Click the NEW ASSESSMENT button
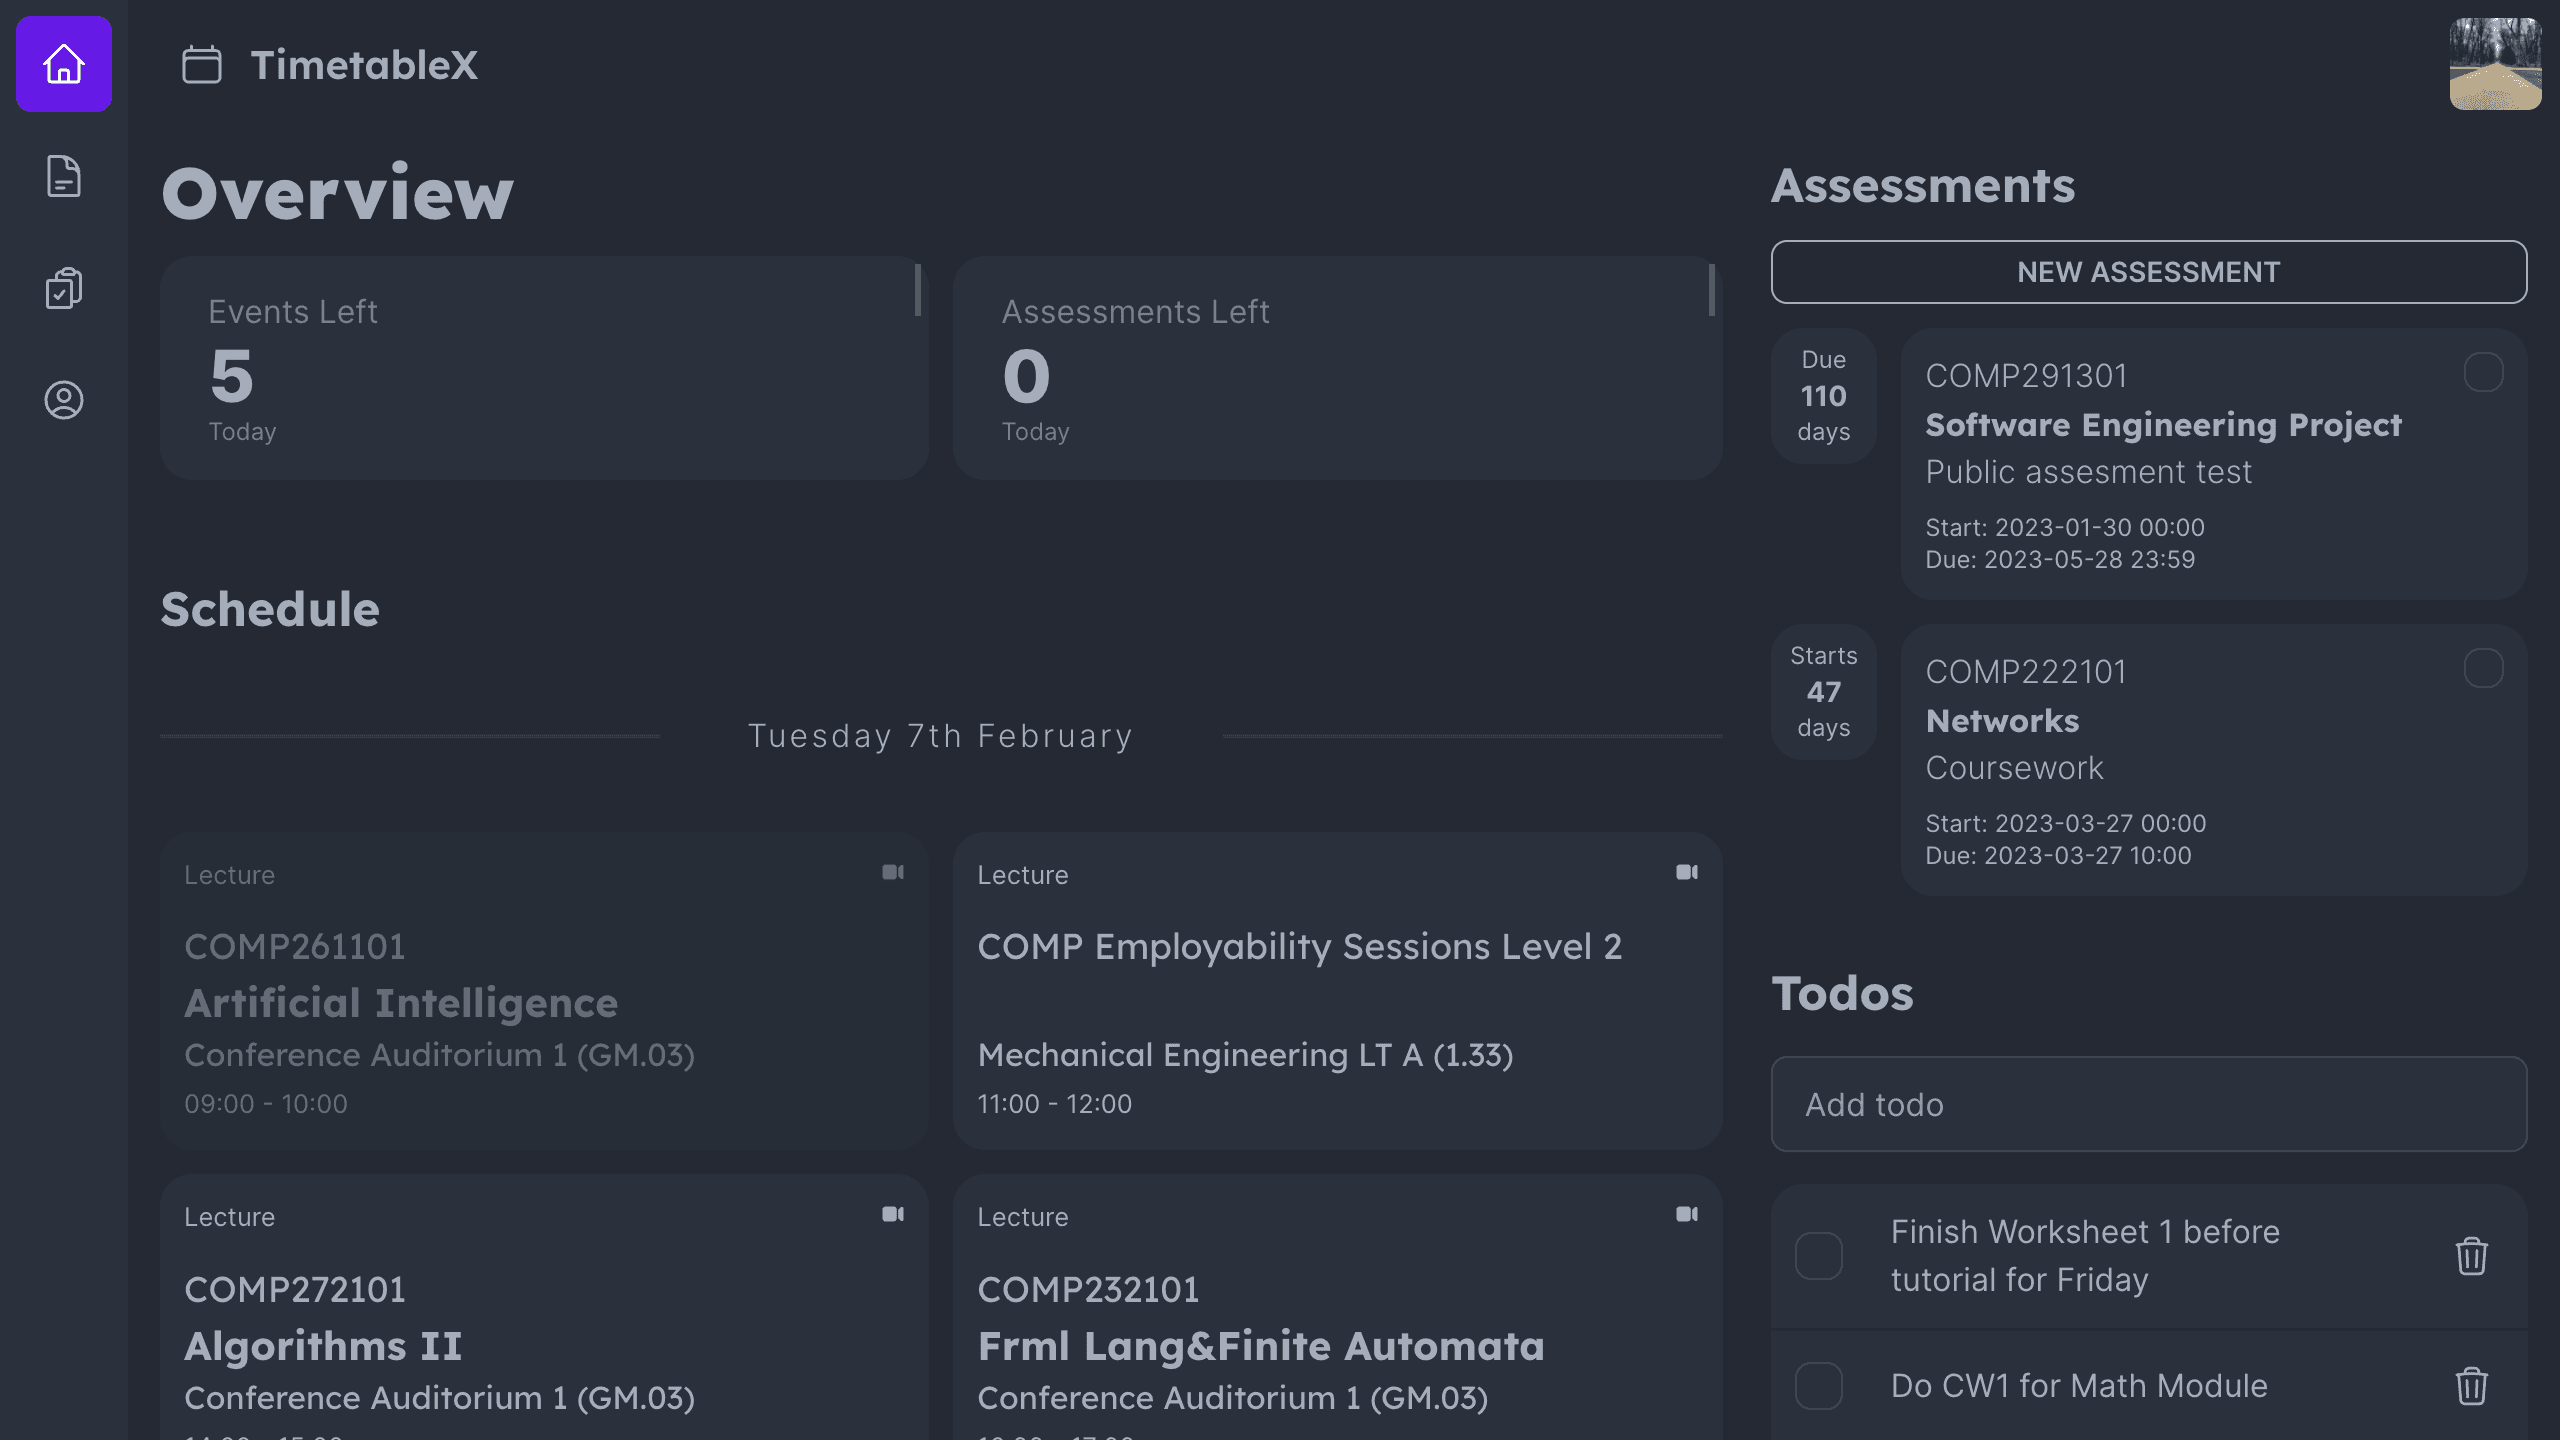 (2149, 271)
